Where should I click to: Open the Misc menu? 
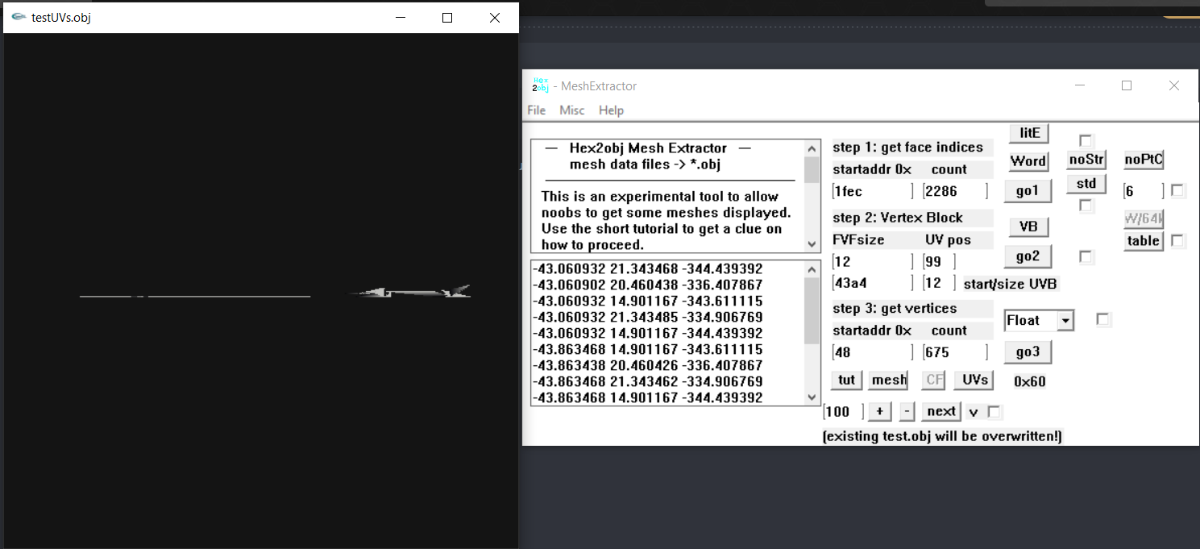(x=572, y=110)
